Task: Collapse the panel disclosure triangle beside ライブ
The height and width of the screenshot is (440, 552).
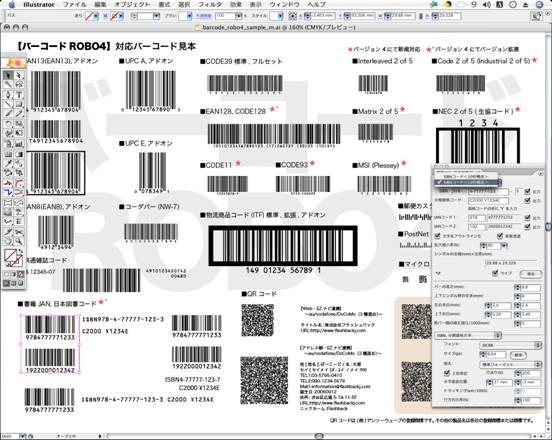Action: pyautogui.click(x=438, y=273)
